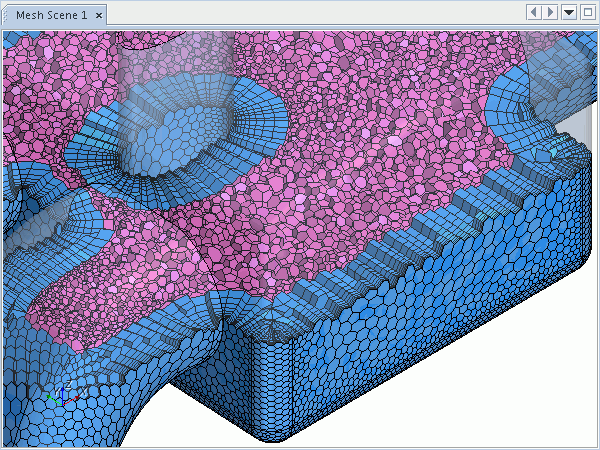Open the tab list dropdown arrow
The image size is (600, 450).
click(569, 12)
